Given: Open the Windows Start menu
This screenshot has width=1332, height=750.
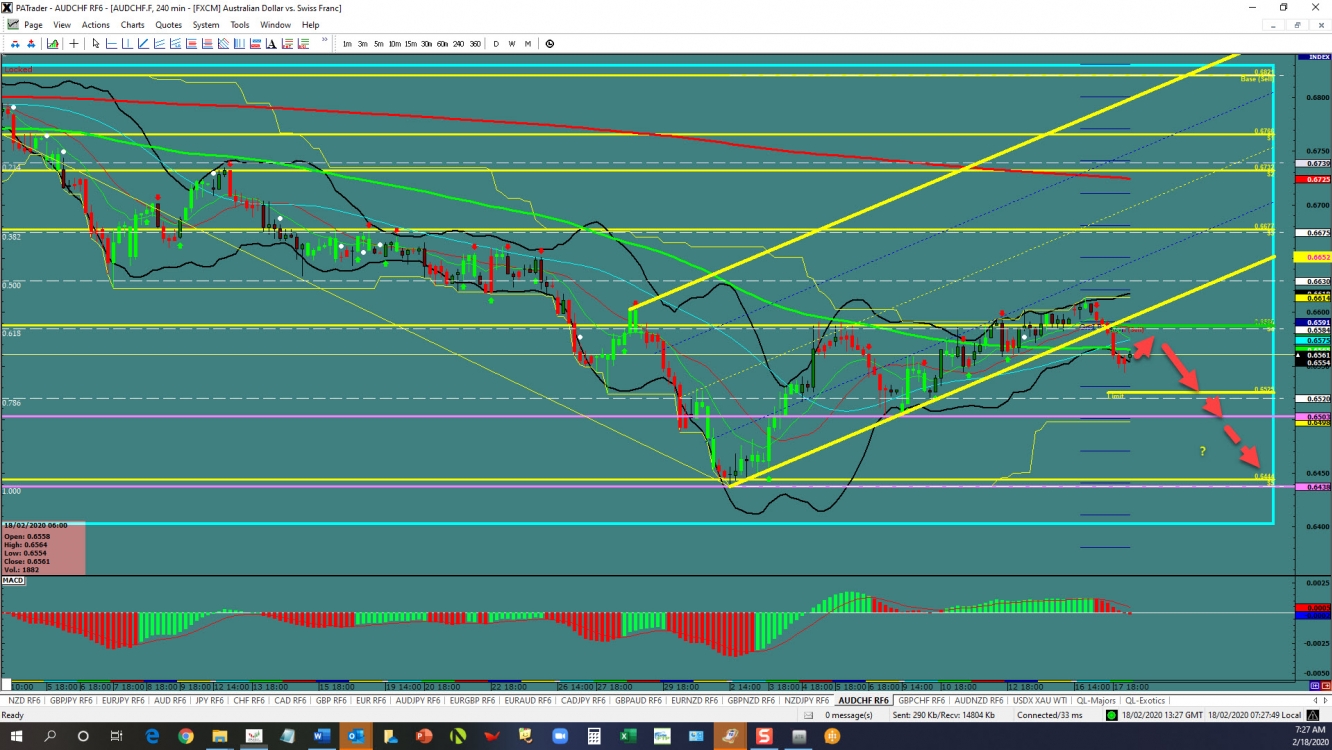Looking at the screenshot, I should click(16, 736).
